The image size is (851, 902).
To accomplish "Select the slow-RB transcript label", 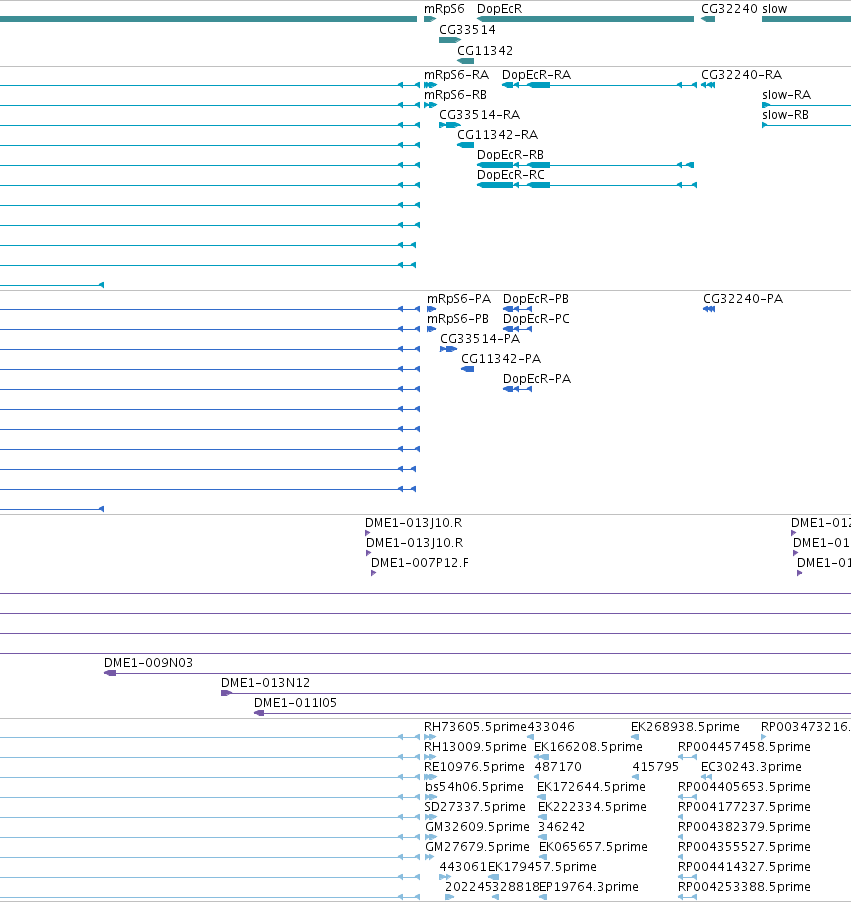I will pos(785,114).
